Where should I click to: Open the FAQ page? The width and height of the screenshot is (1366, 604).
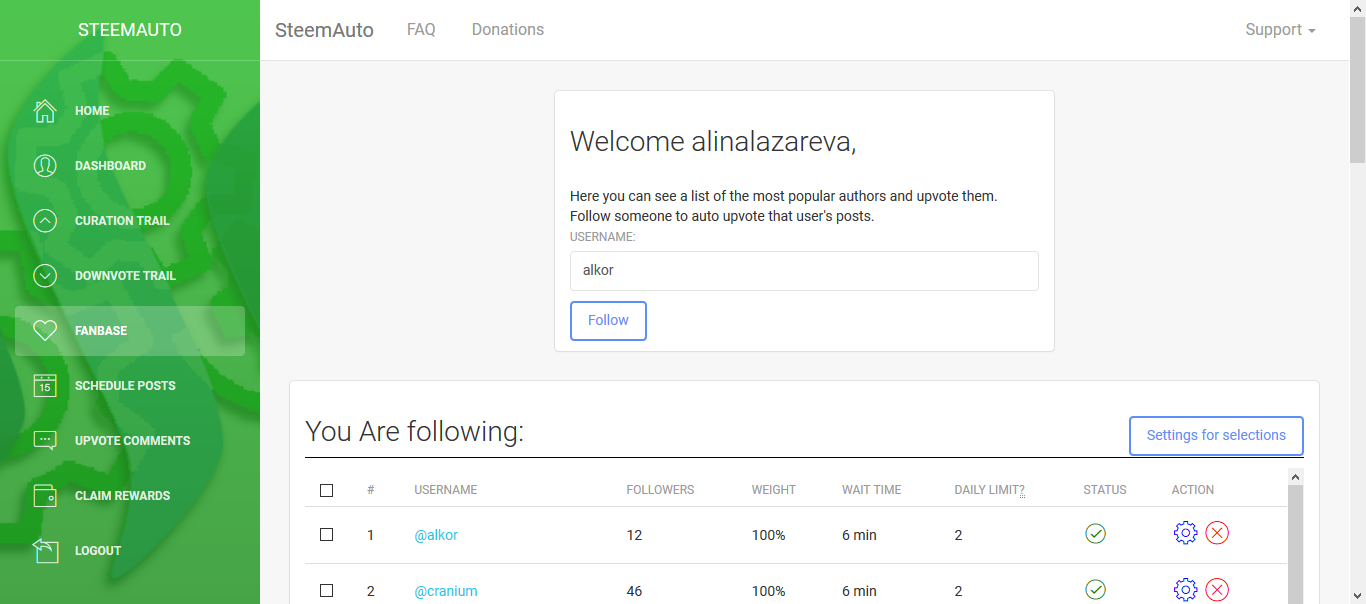point(421,30)
